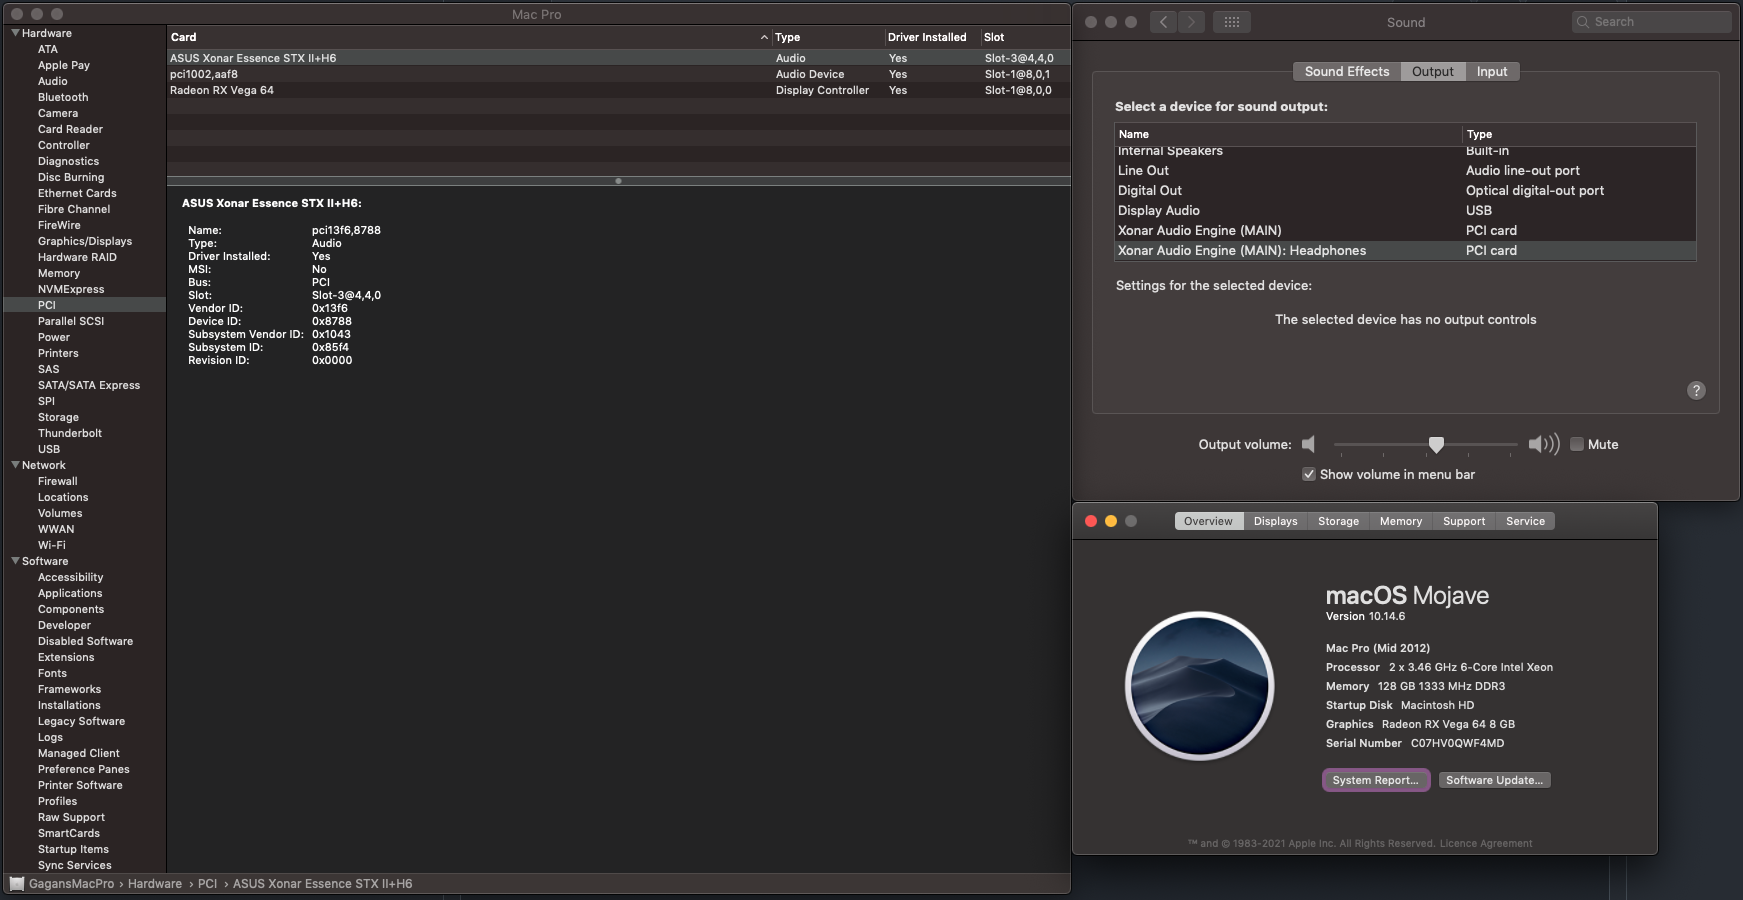
Task: Select Display Audio output device
Action: click(x=1405, y=211)
